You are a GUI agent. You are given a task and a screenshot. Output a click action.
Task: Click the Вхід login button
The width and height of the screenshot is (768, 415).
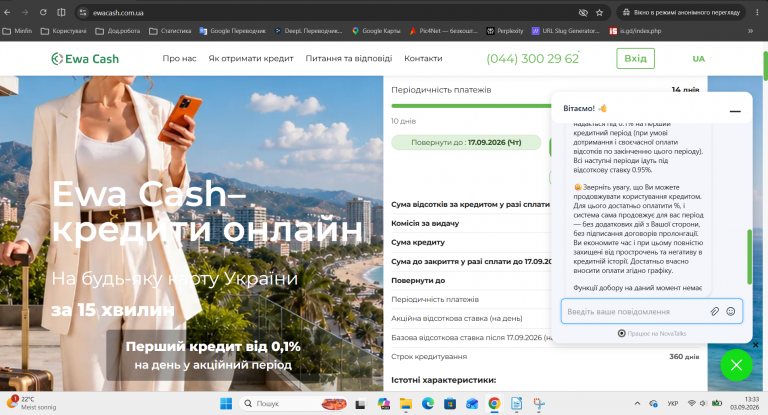click(x=635, y=58)
